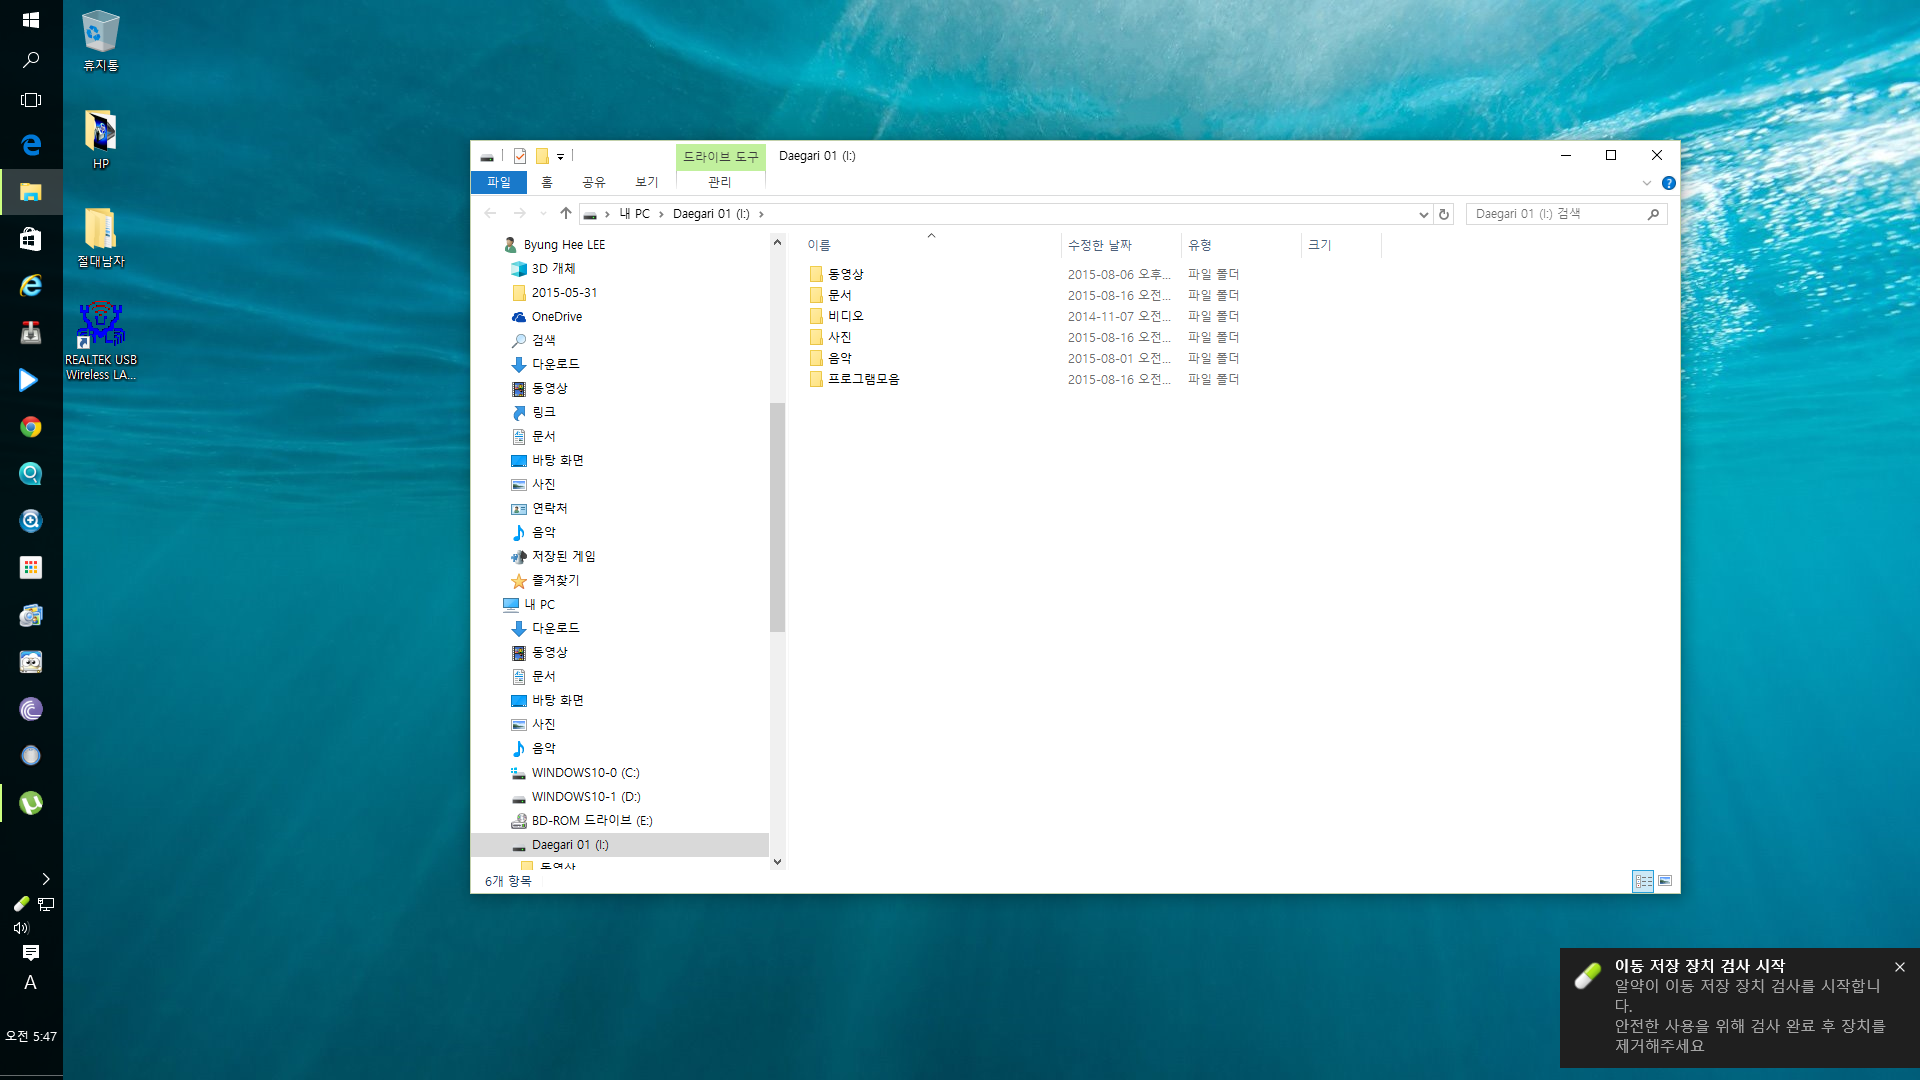Click the Properties icon in quick access toolbar
Image resolution: width=1920 pixels, height=1080 pixels.
point(520,156)
